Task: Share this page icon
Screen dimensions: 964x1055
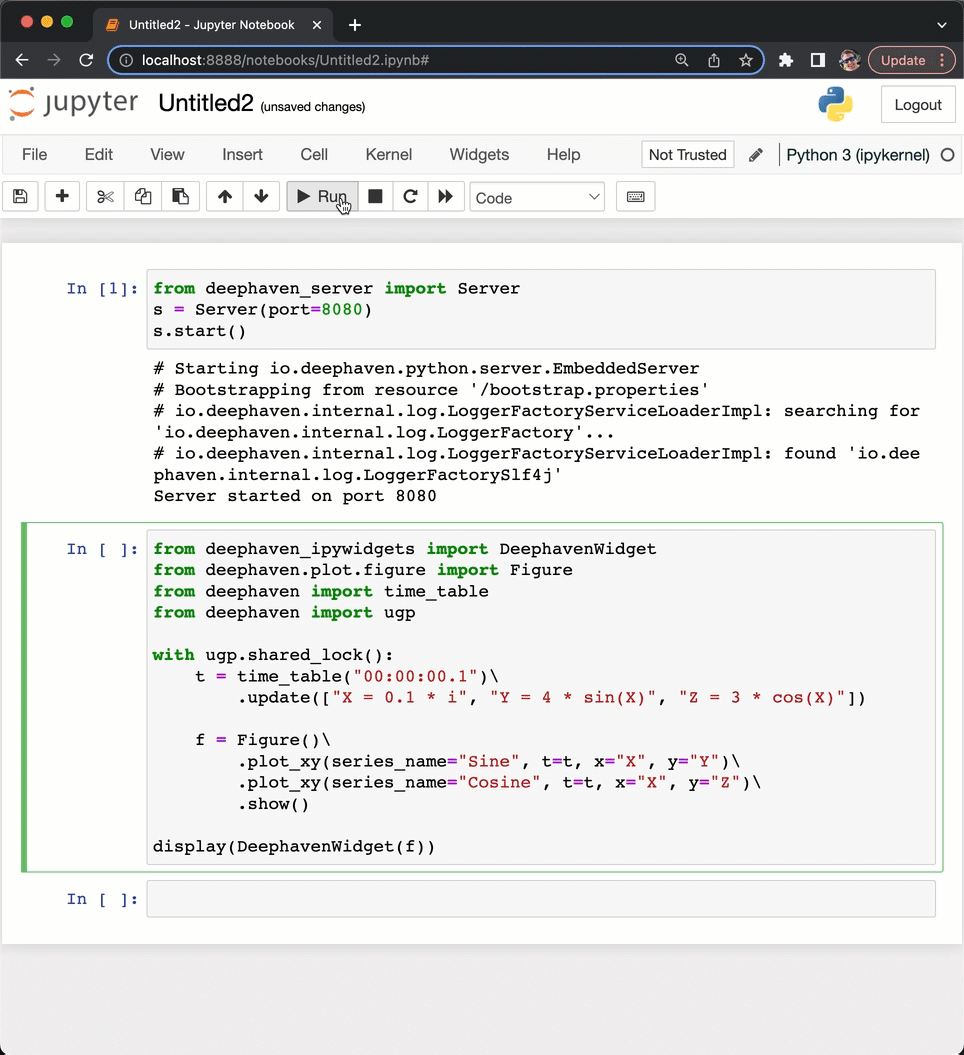Action: pyautogui.click(x=714, y=61)
